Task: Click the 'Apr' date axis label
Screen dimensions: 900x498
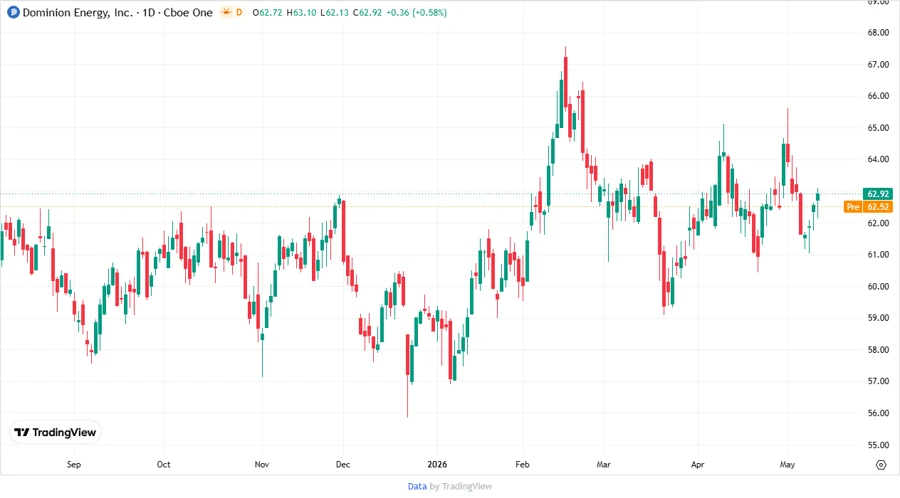Action: [697, 464]
